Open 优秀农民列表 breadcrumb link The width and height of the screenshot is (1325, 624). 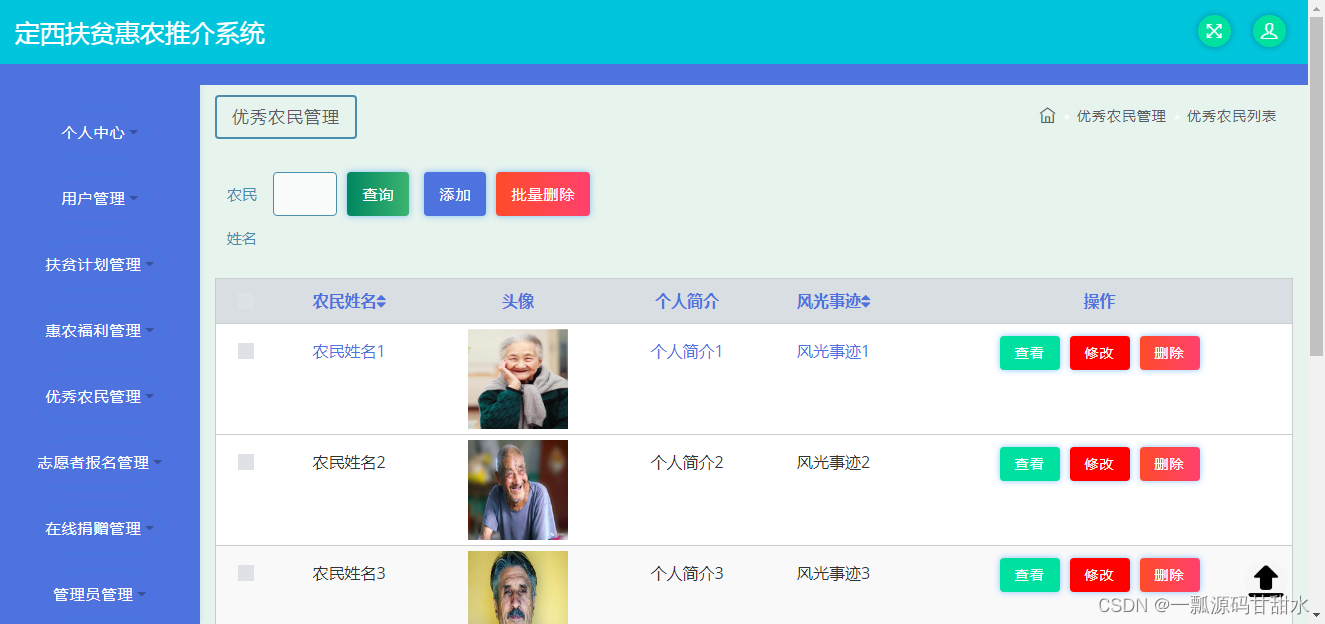[1231, 115]
